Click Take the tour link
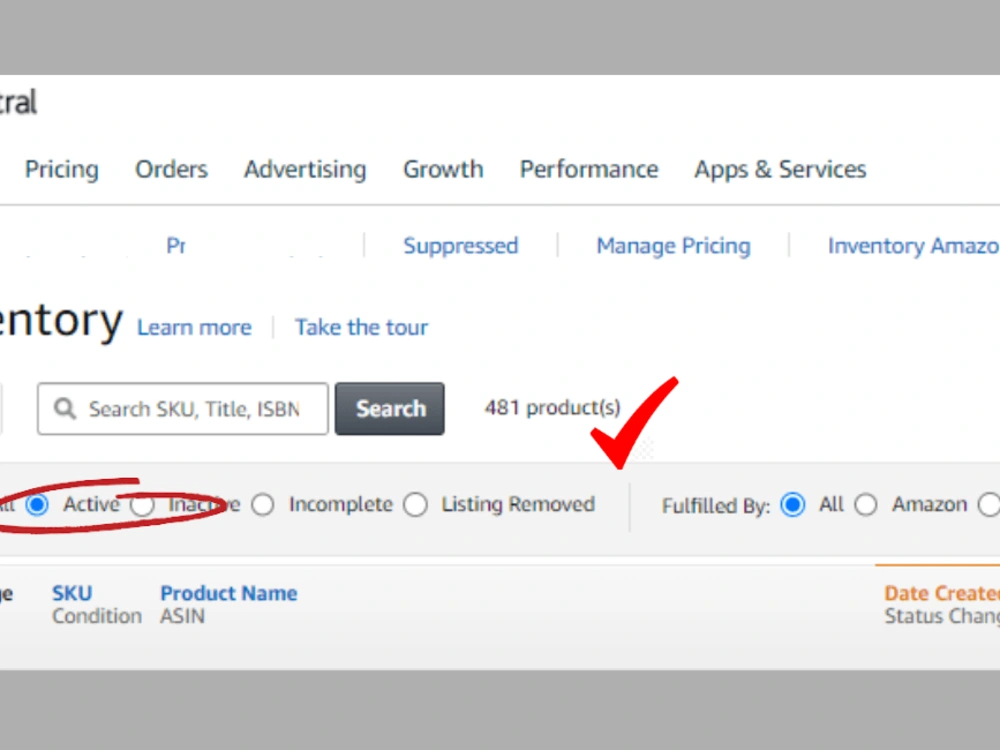The height and width of the screenshot is (750, 1000). tap(361, 327)
